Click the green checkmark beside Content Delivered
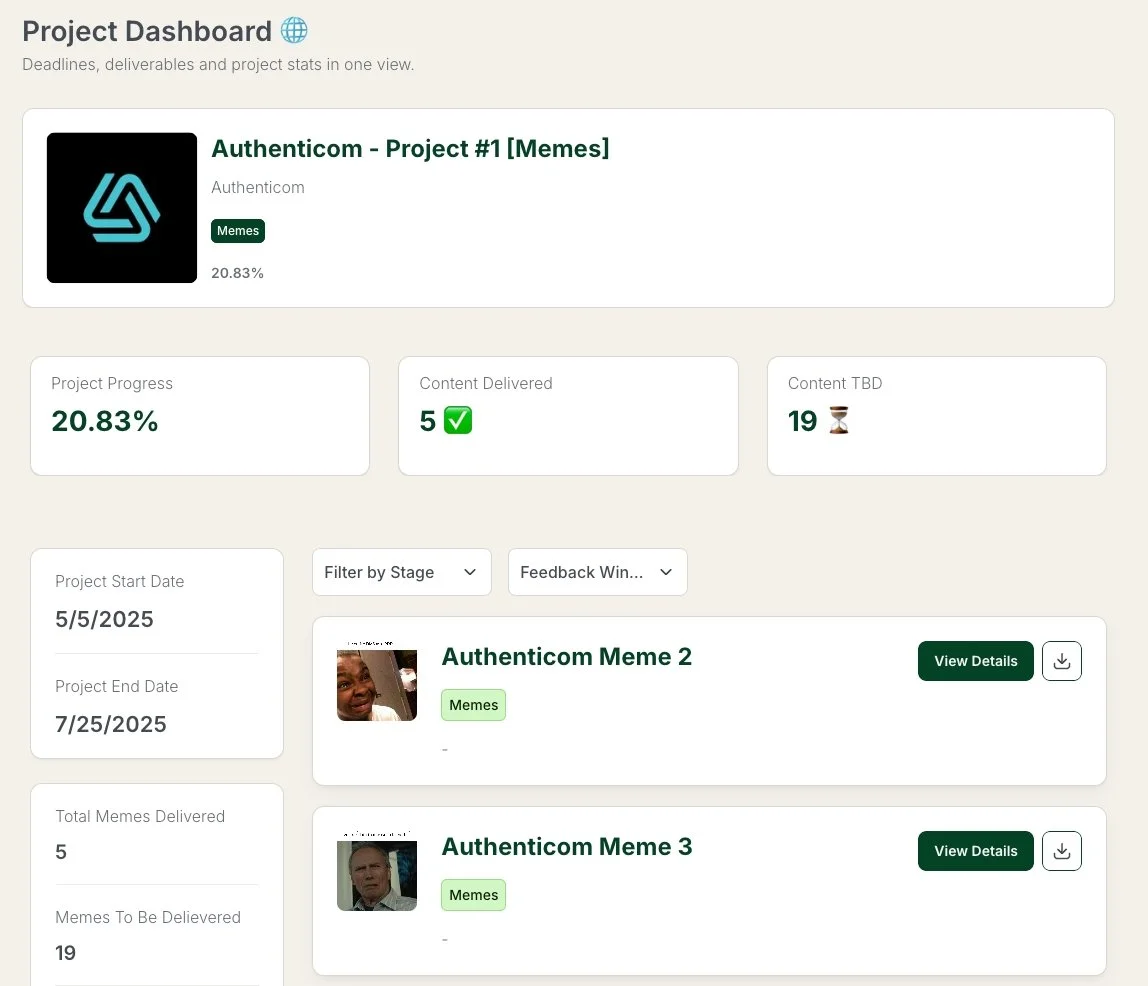 pos(458,421)
